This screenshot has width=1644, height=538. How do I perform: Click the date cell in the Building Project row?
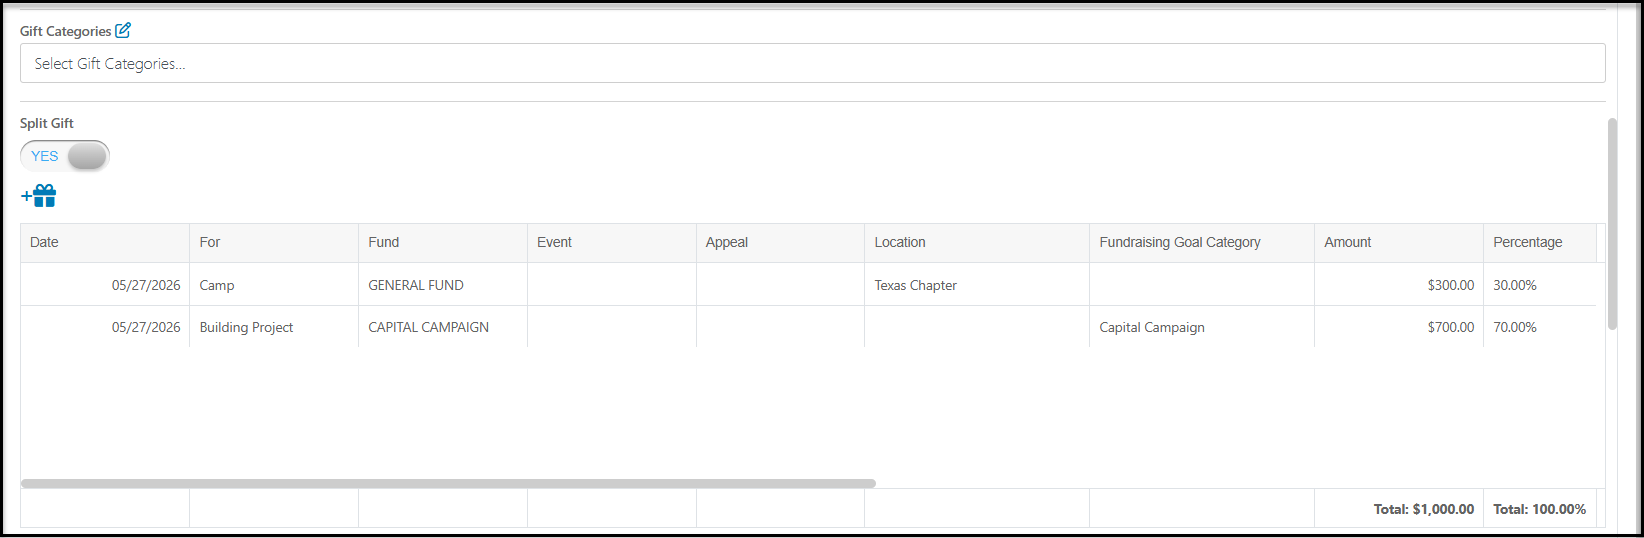(105, 327)
